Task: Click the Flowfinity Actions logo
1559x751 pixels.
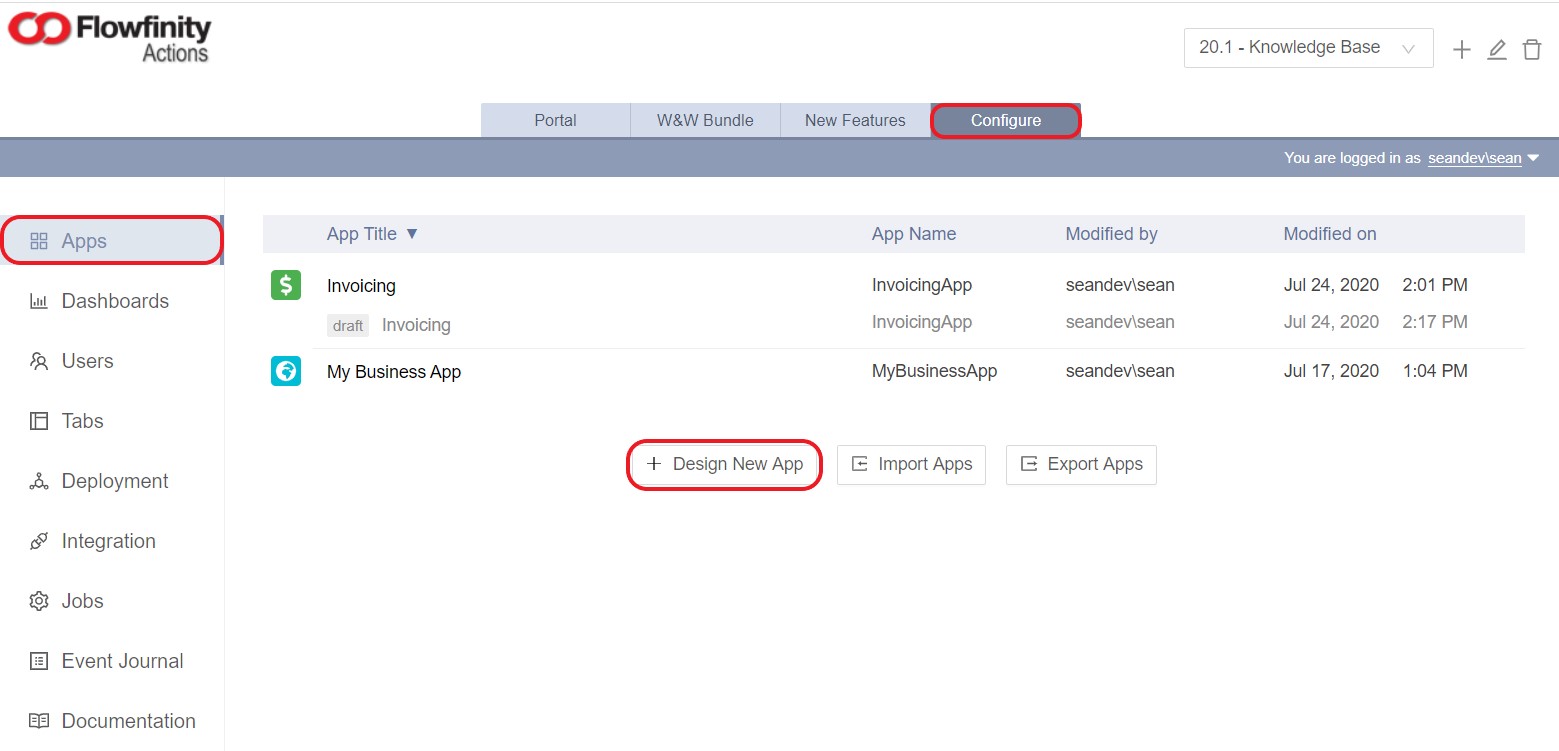Action: 109,38
